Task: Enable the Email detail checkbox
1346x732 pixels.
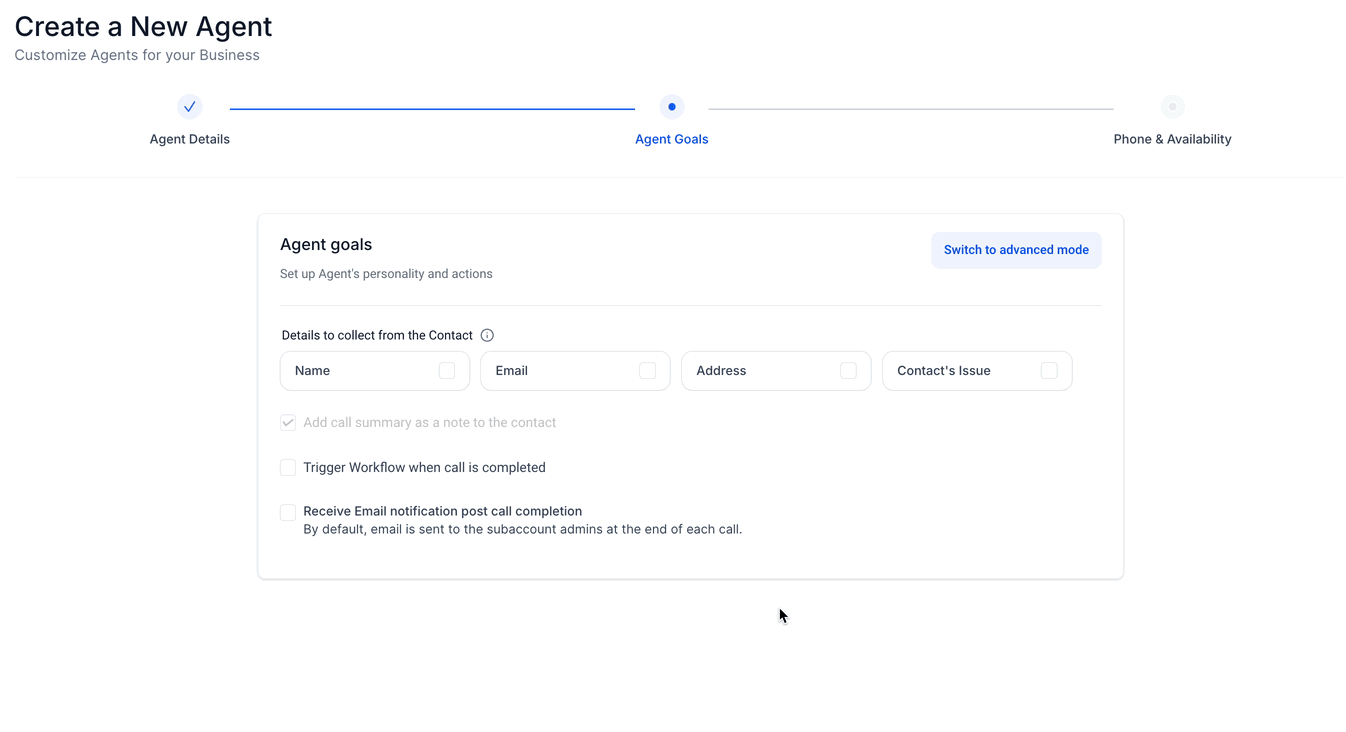Action: tap(648, 371)
